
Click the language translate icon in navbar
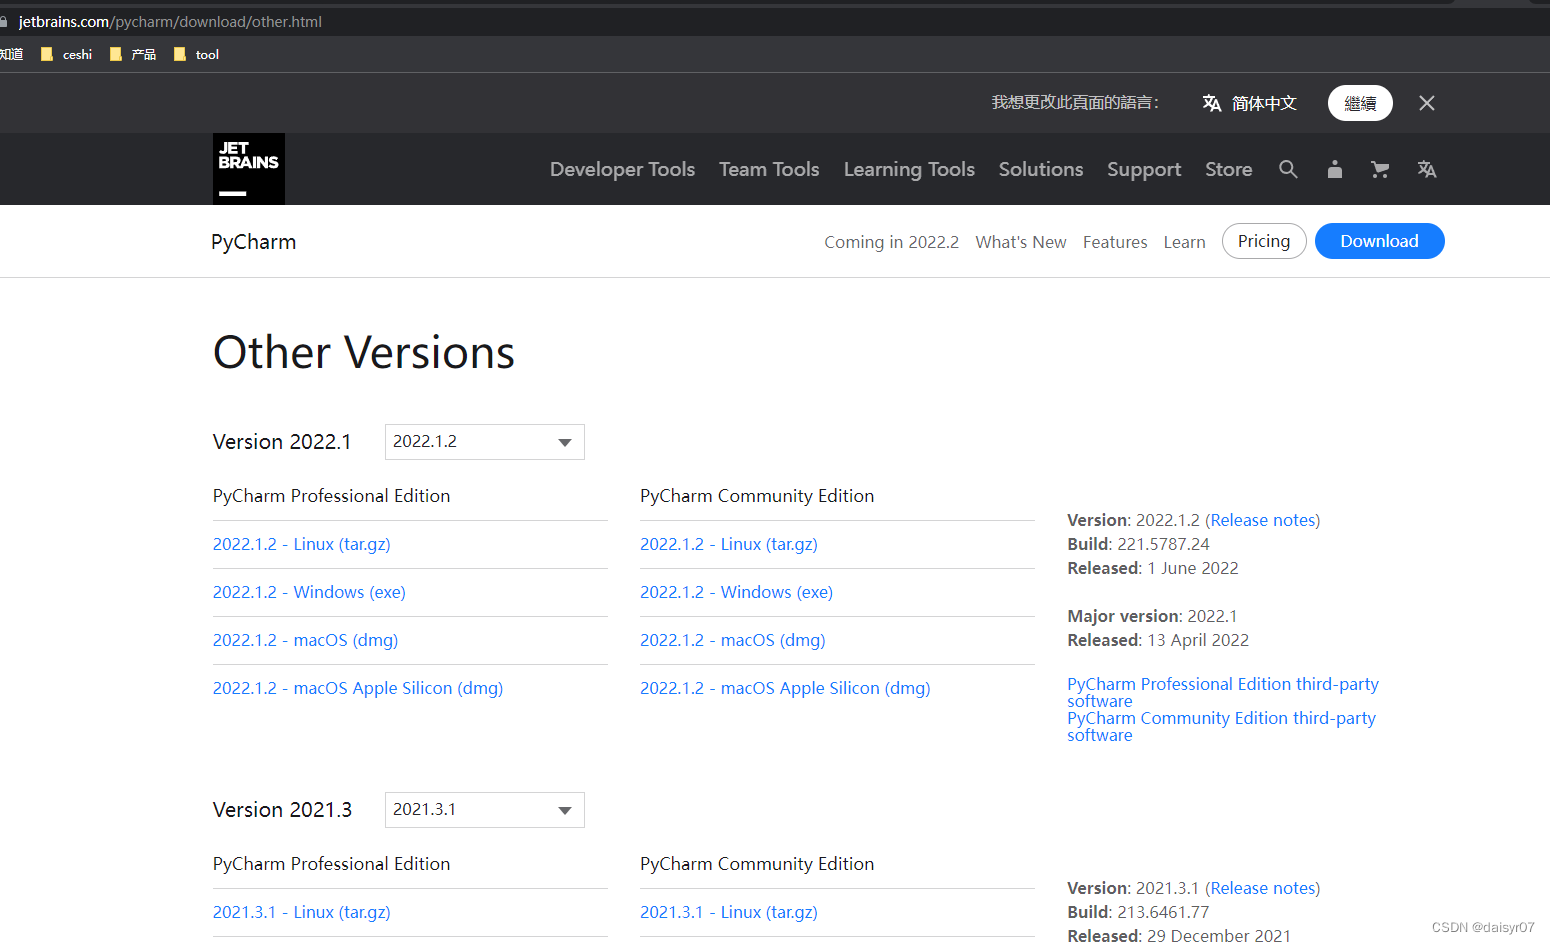1427,169
